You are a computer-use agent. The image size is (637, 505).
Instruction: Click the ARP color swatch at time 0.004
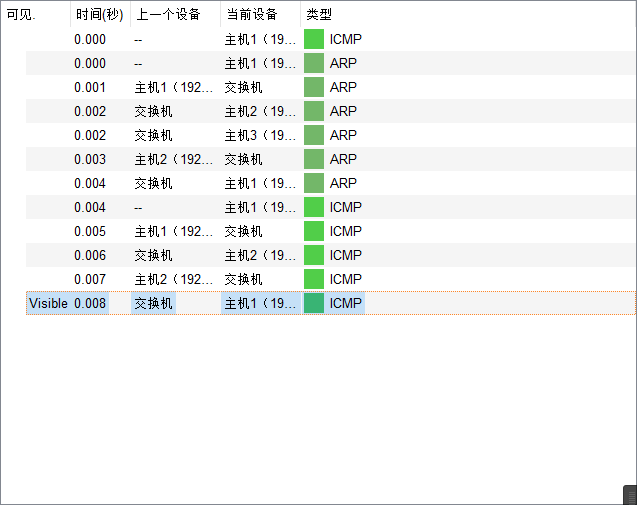(x=314, y=183)
